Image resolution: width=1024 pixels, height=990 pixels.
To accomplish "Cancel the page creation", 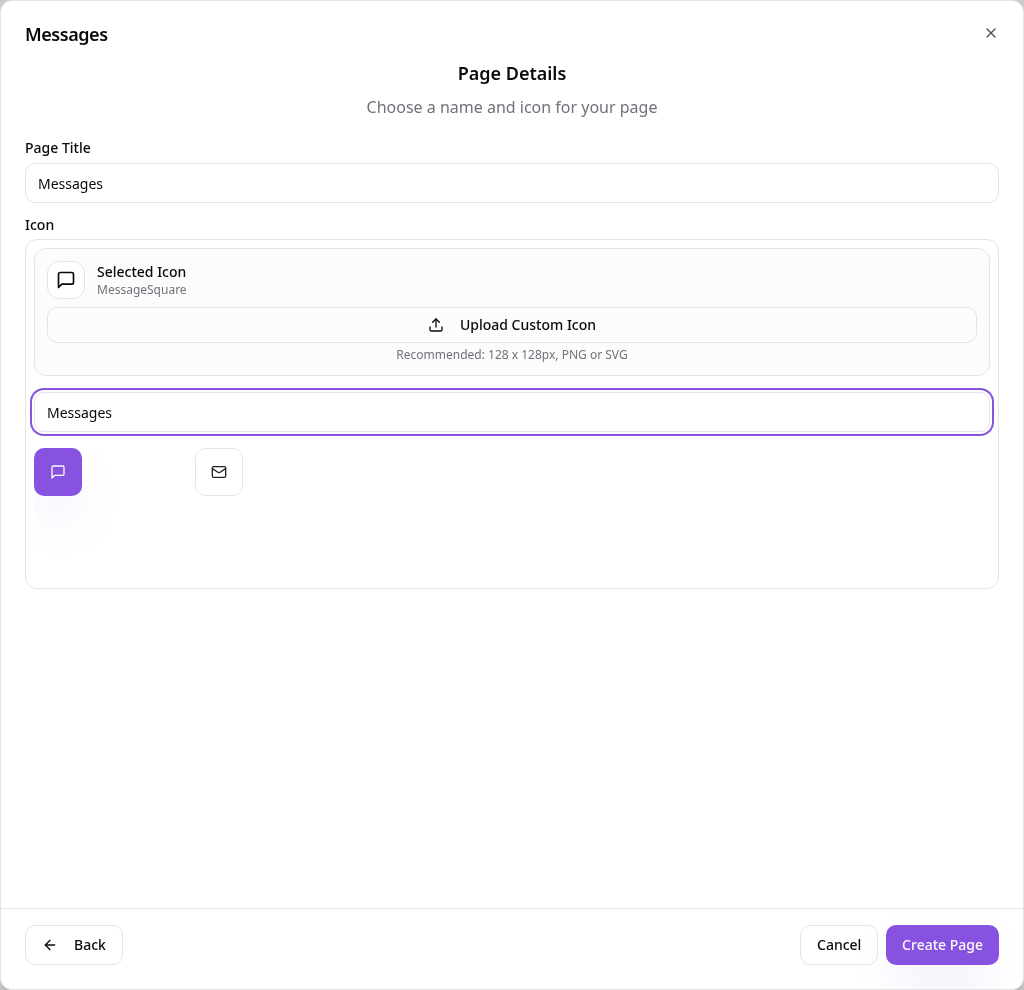I will (x=839, y=944).
